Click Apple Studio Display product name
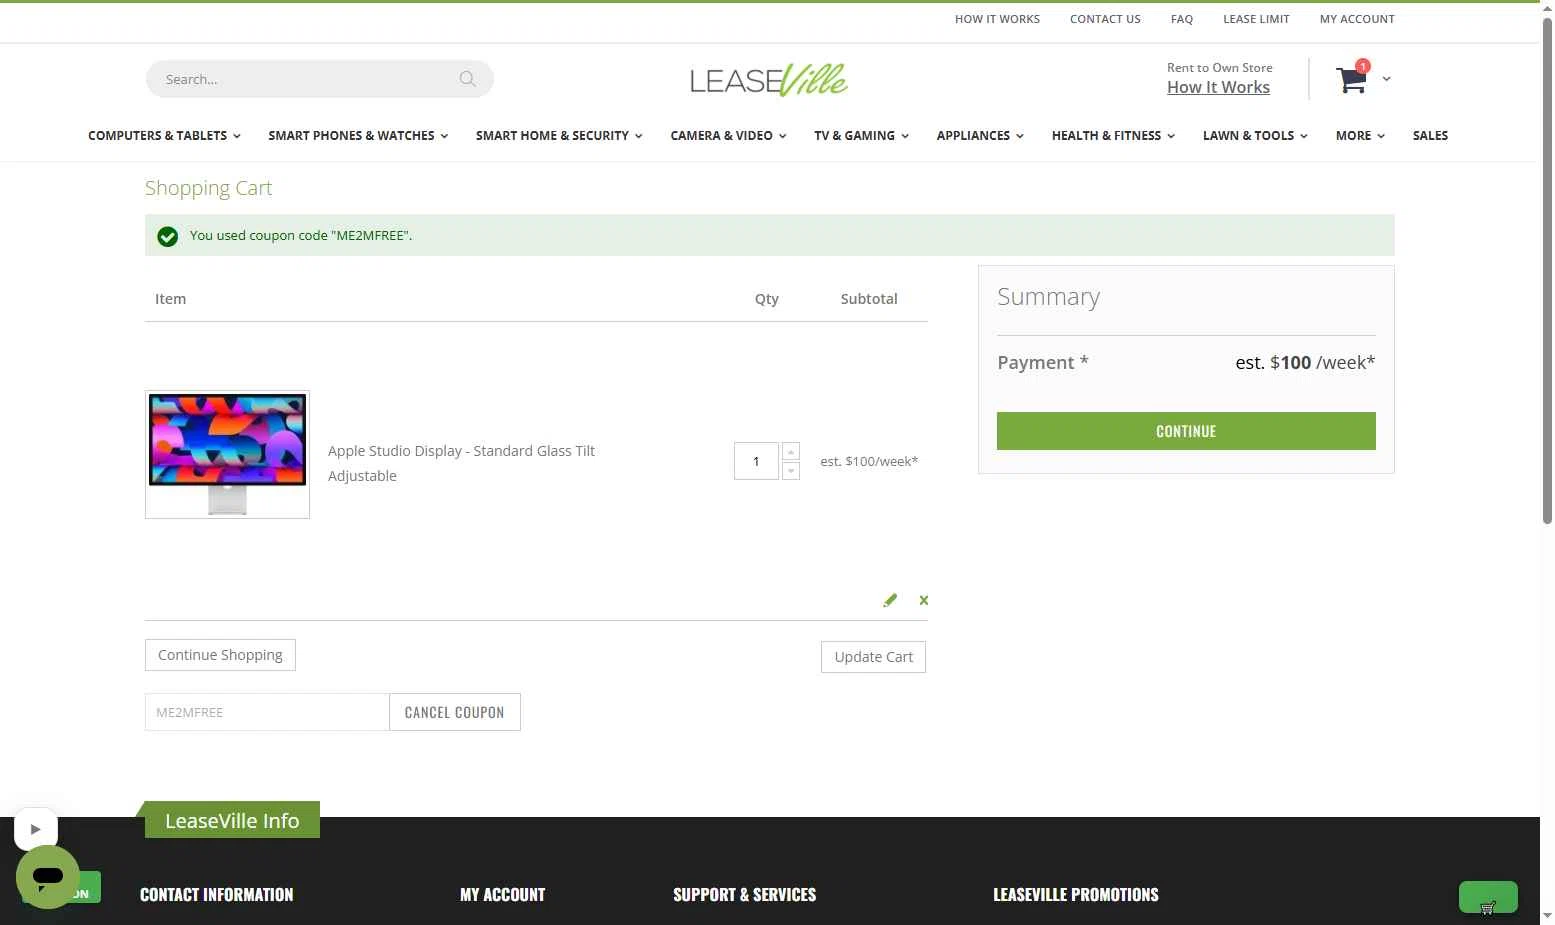 point(461,463)
